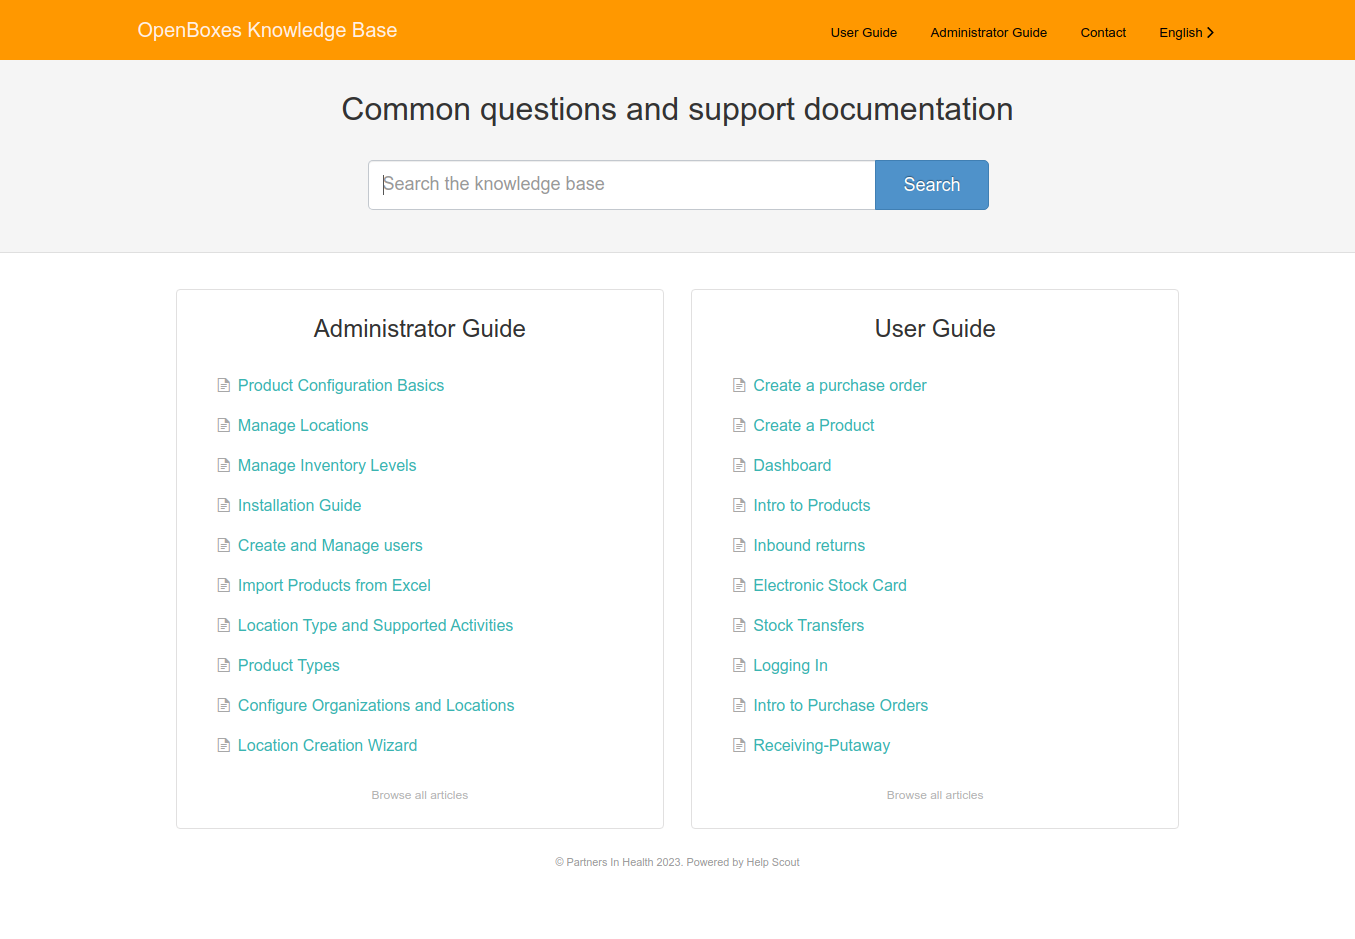Expand the English language dropdown
Viewport: 1355px width, 939px height.
click(1187, 32)
